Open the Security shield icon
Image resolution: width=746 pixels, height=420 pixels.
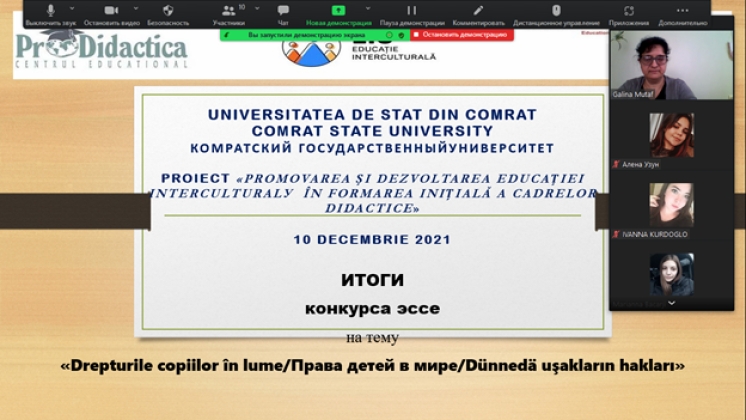[x=166, y=11]
